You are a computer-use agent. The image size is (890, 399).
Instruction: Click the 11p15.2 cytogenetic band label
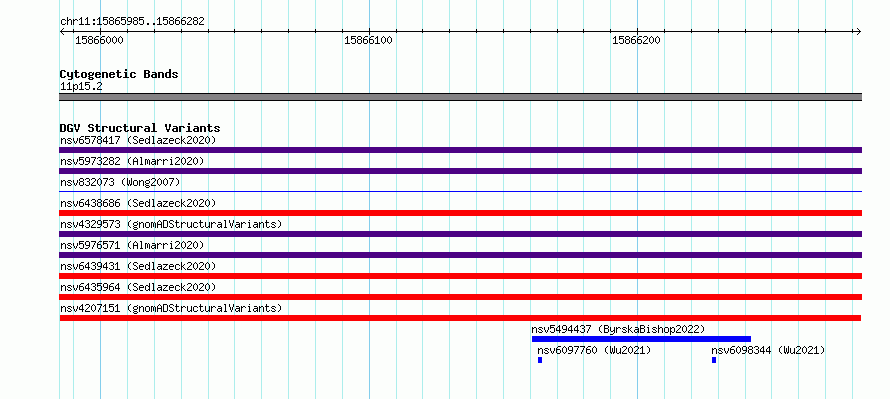pyautogui.click(x=81, y=86)
